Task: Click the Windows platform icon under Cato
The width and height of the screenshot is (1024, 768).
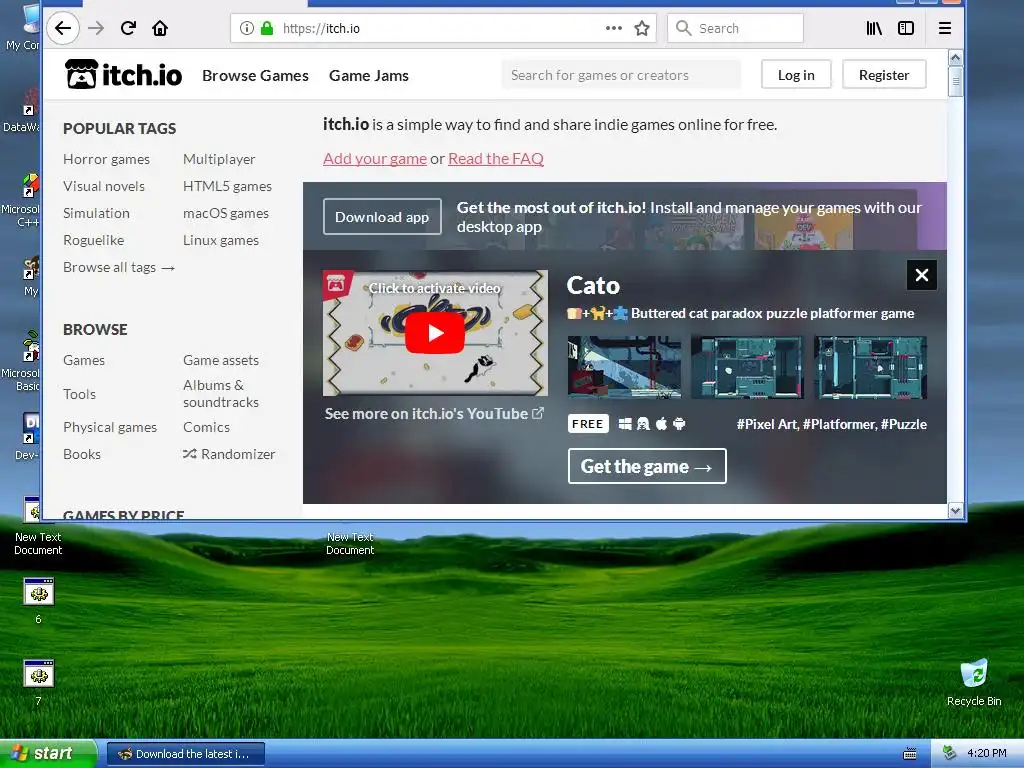Action: click(625, 424)
